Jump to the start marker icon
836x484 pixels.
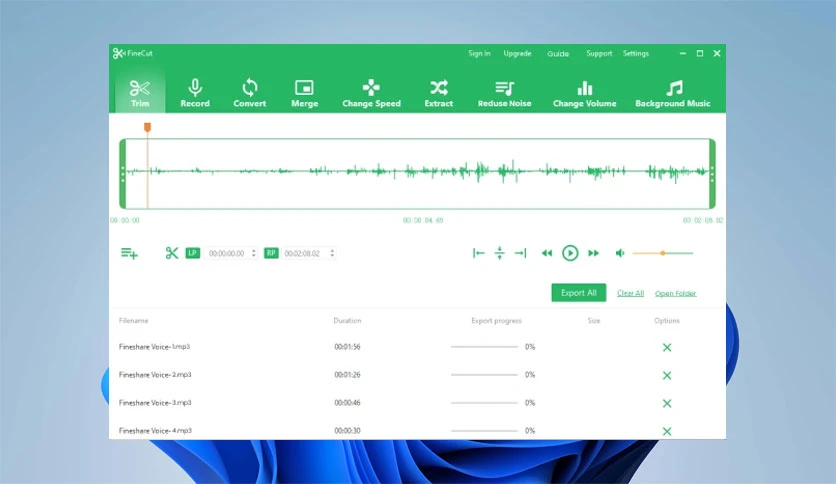pos(478,253)
